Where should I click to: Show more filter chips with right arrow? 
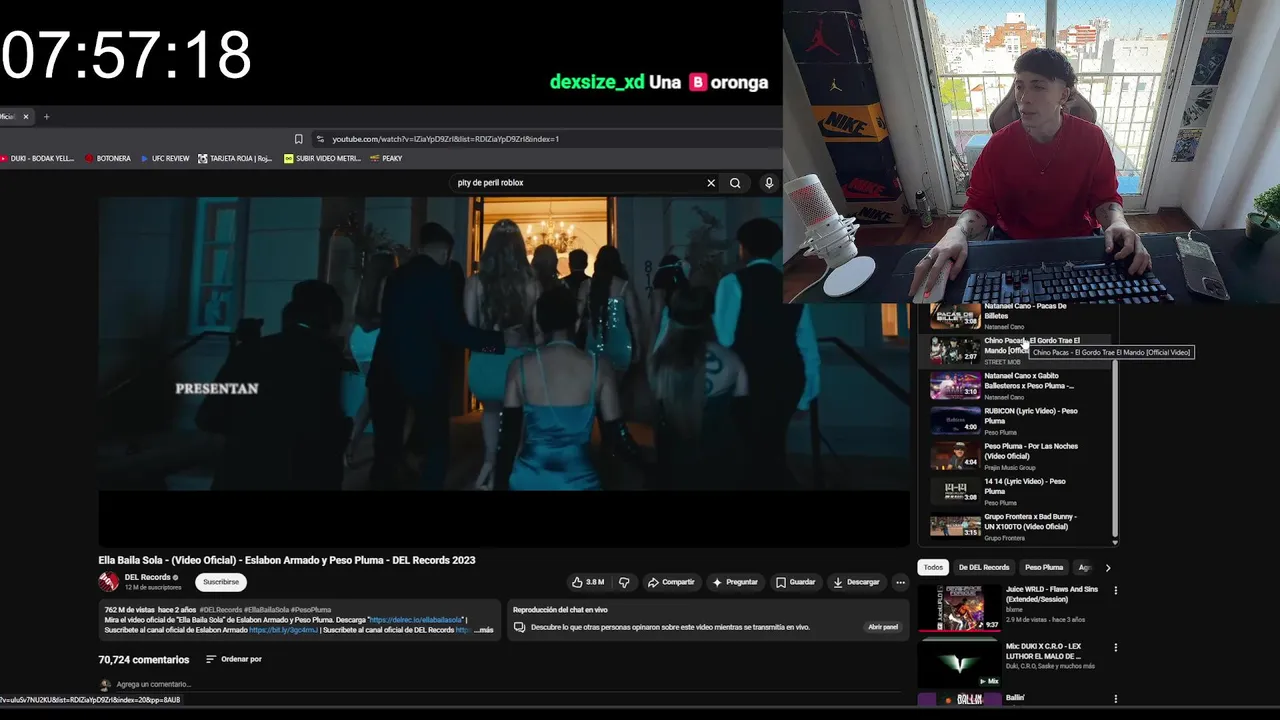coord(1107,567)
